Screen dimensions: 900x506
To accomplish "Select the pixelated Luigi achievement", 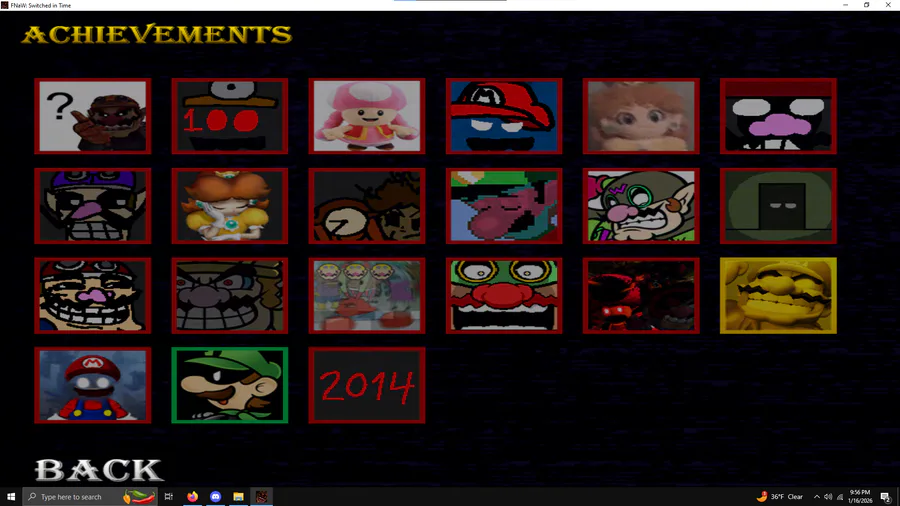I will 504,206.
